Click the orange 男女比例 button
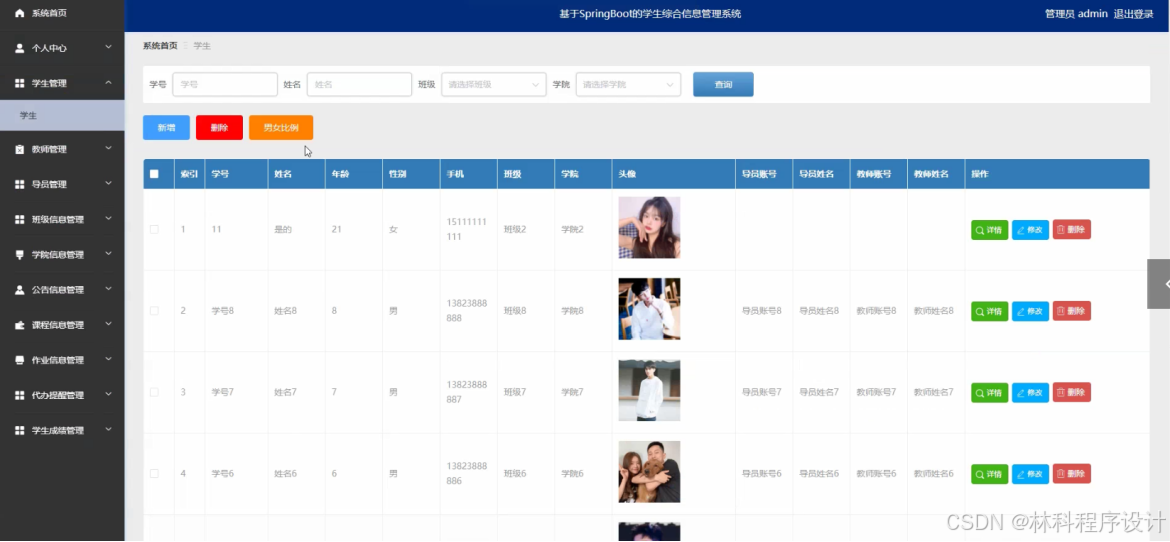This screenshot has height=542, width=1170. (x=281, y=128)
